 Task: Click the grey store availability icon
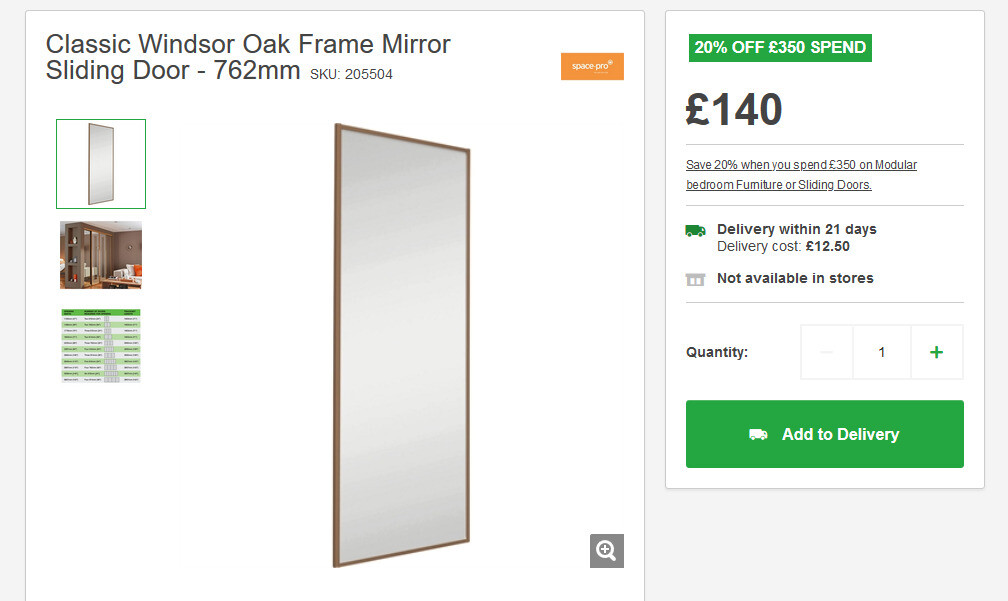click(x=695, y=279)
